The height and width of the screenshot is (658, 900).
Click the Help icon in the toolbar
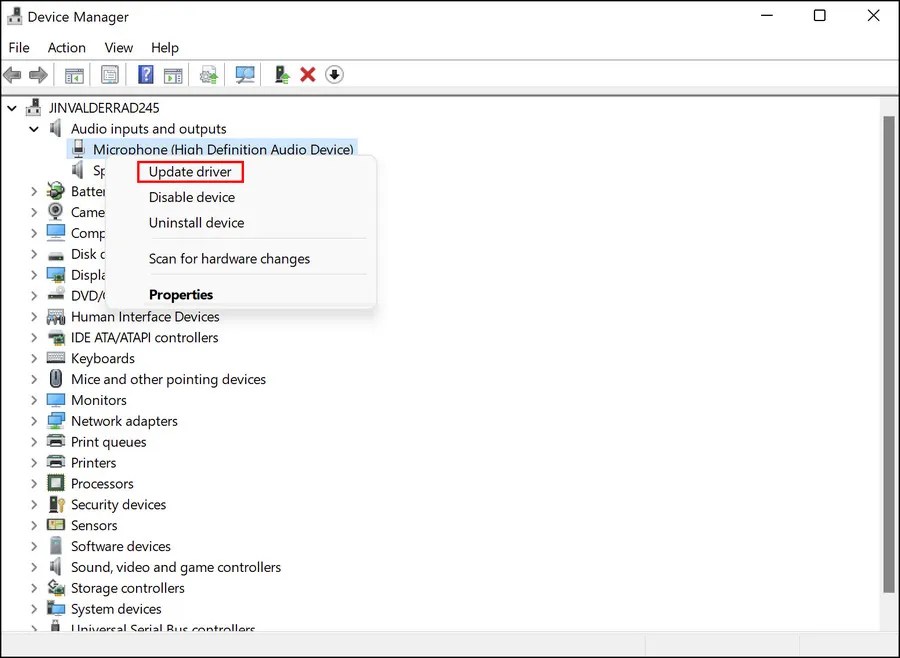point(145,74)
